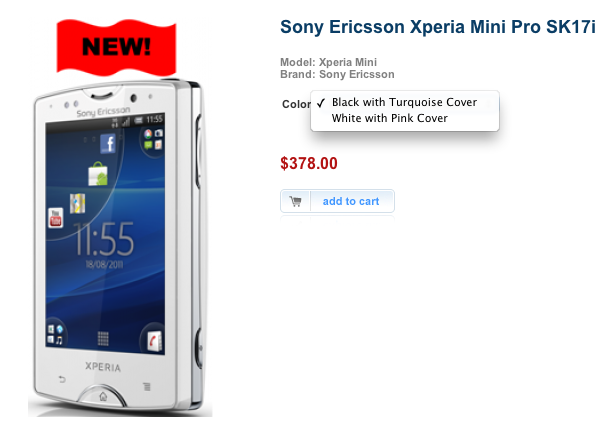Choose White with Pink Cover option

click(390, 118)
